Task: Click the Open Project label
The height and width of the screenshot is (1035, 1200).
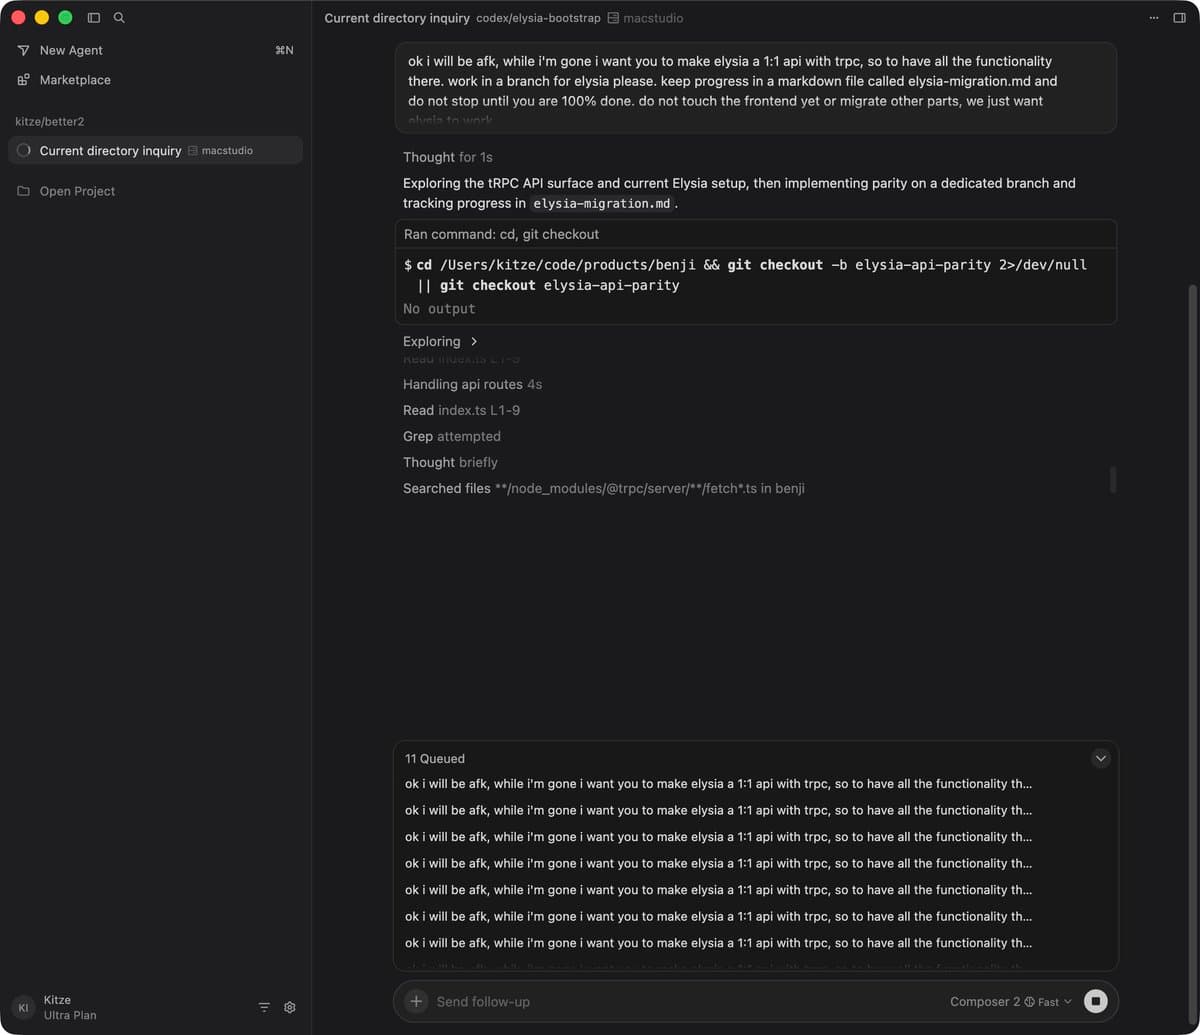Action: tap(76, 191)
